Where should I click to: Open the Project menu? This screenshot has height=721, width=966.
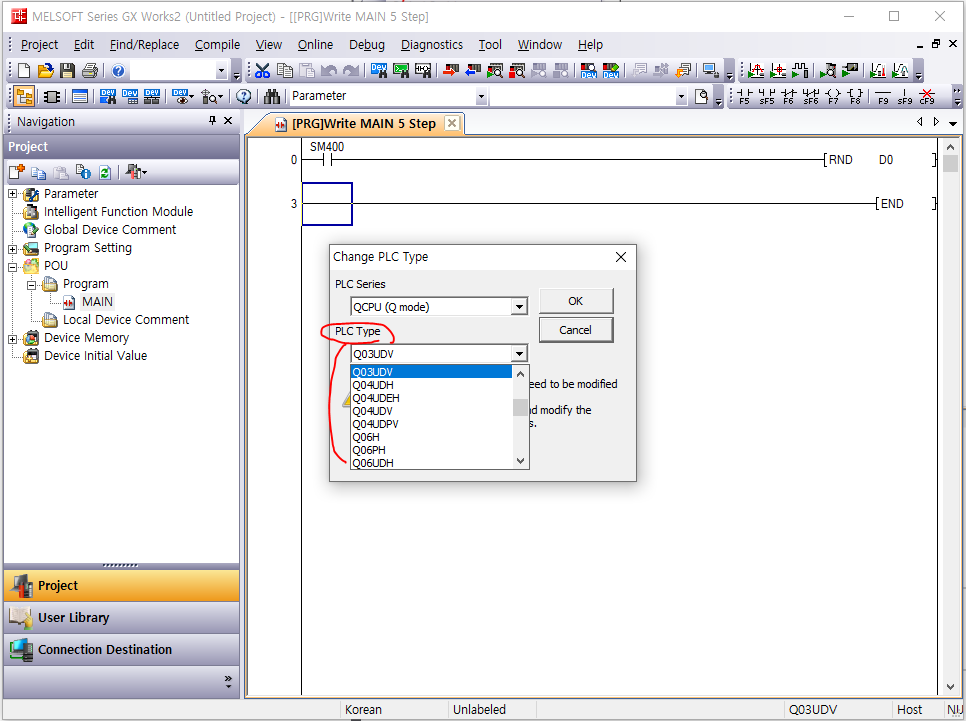tap(39, 44)
